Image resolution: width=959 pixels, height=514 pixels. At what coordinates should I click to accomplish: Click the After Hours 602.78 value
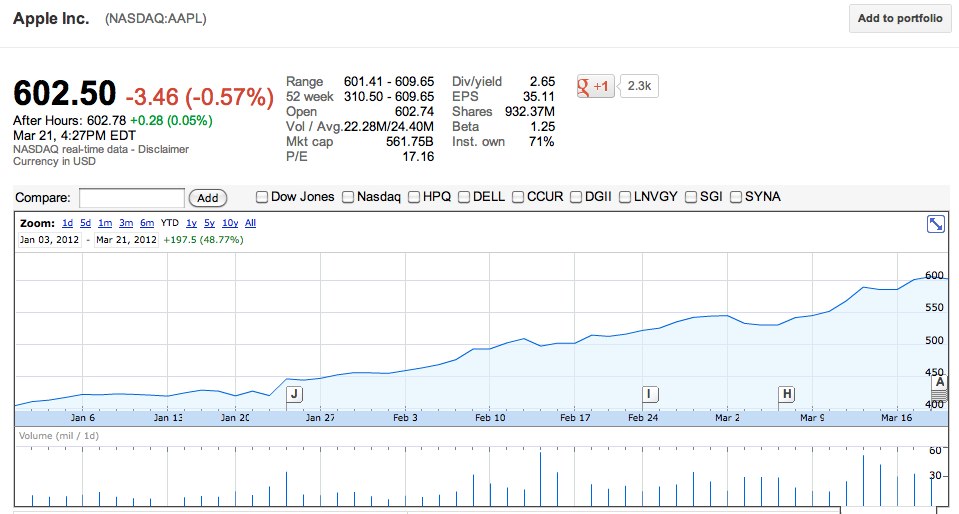106,121
